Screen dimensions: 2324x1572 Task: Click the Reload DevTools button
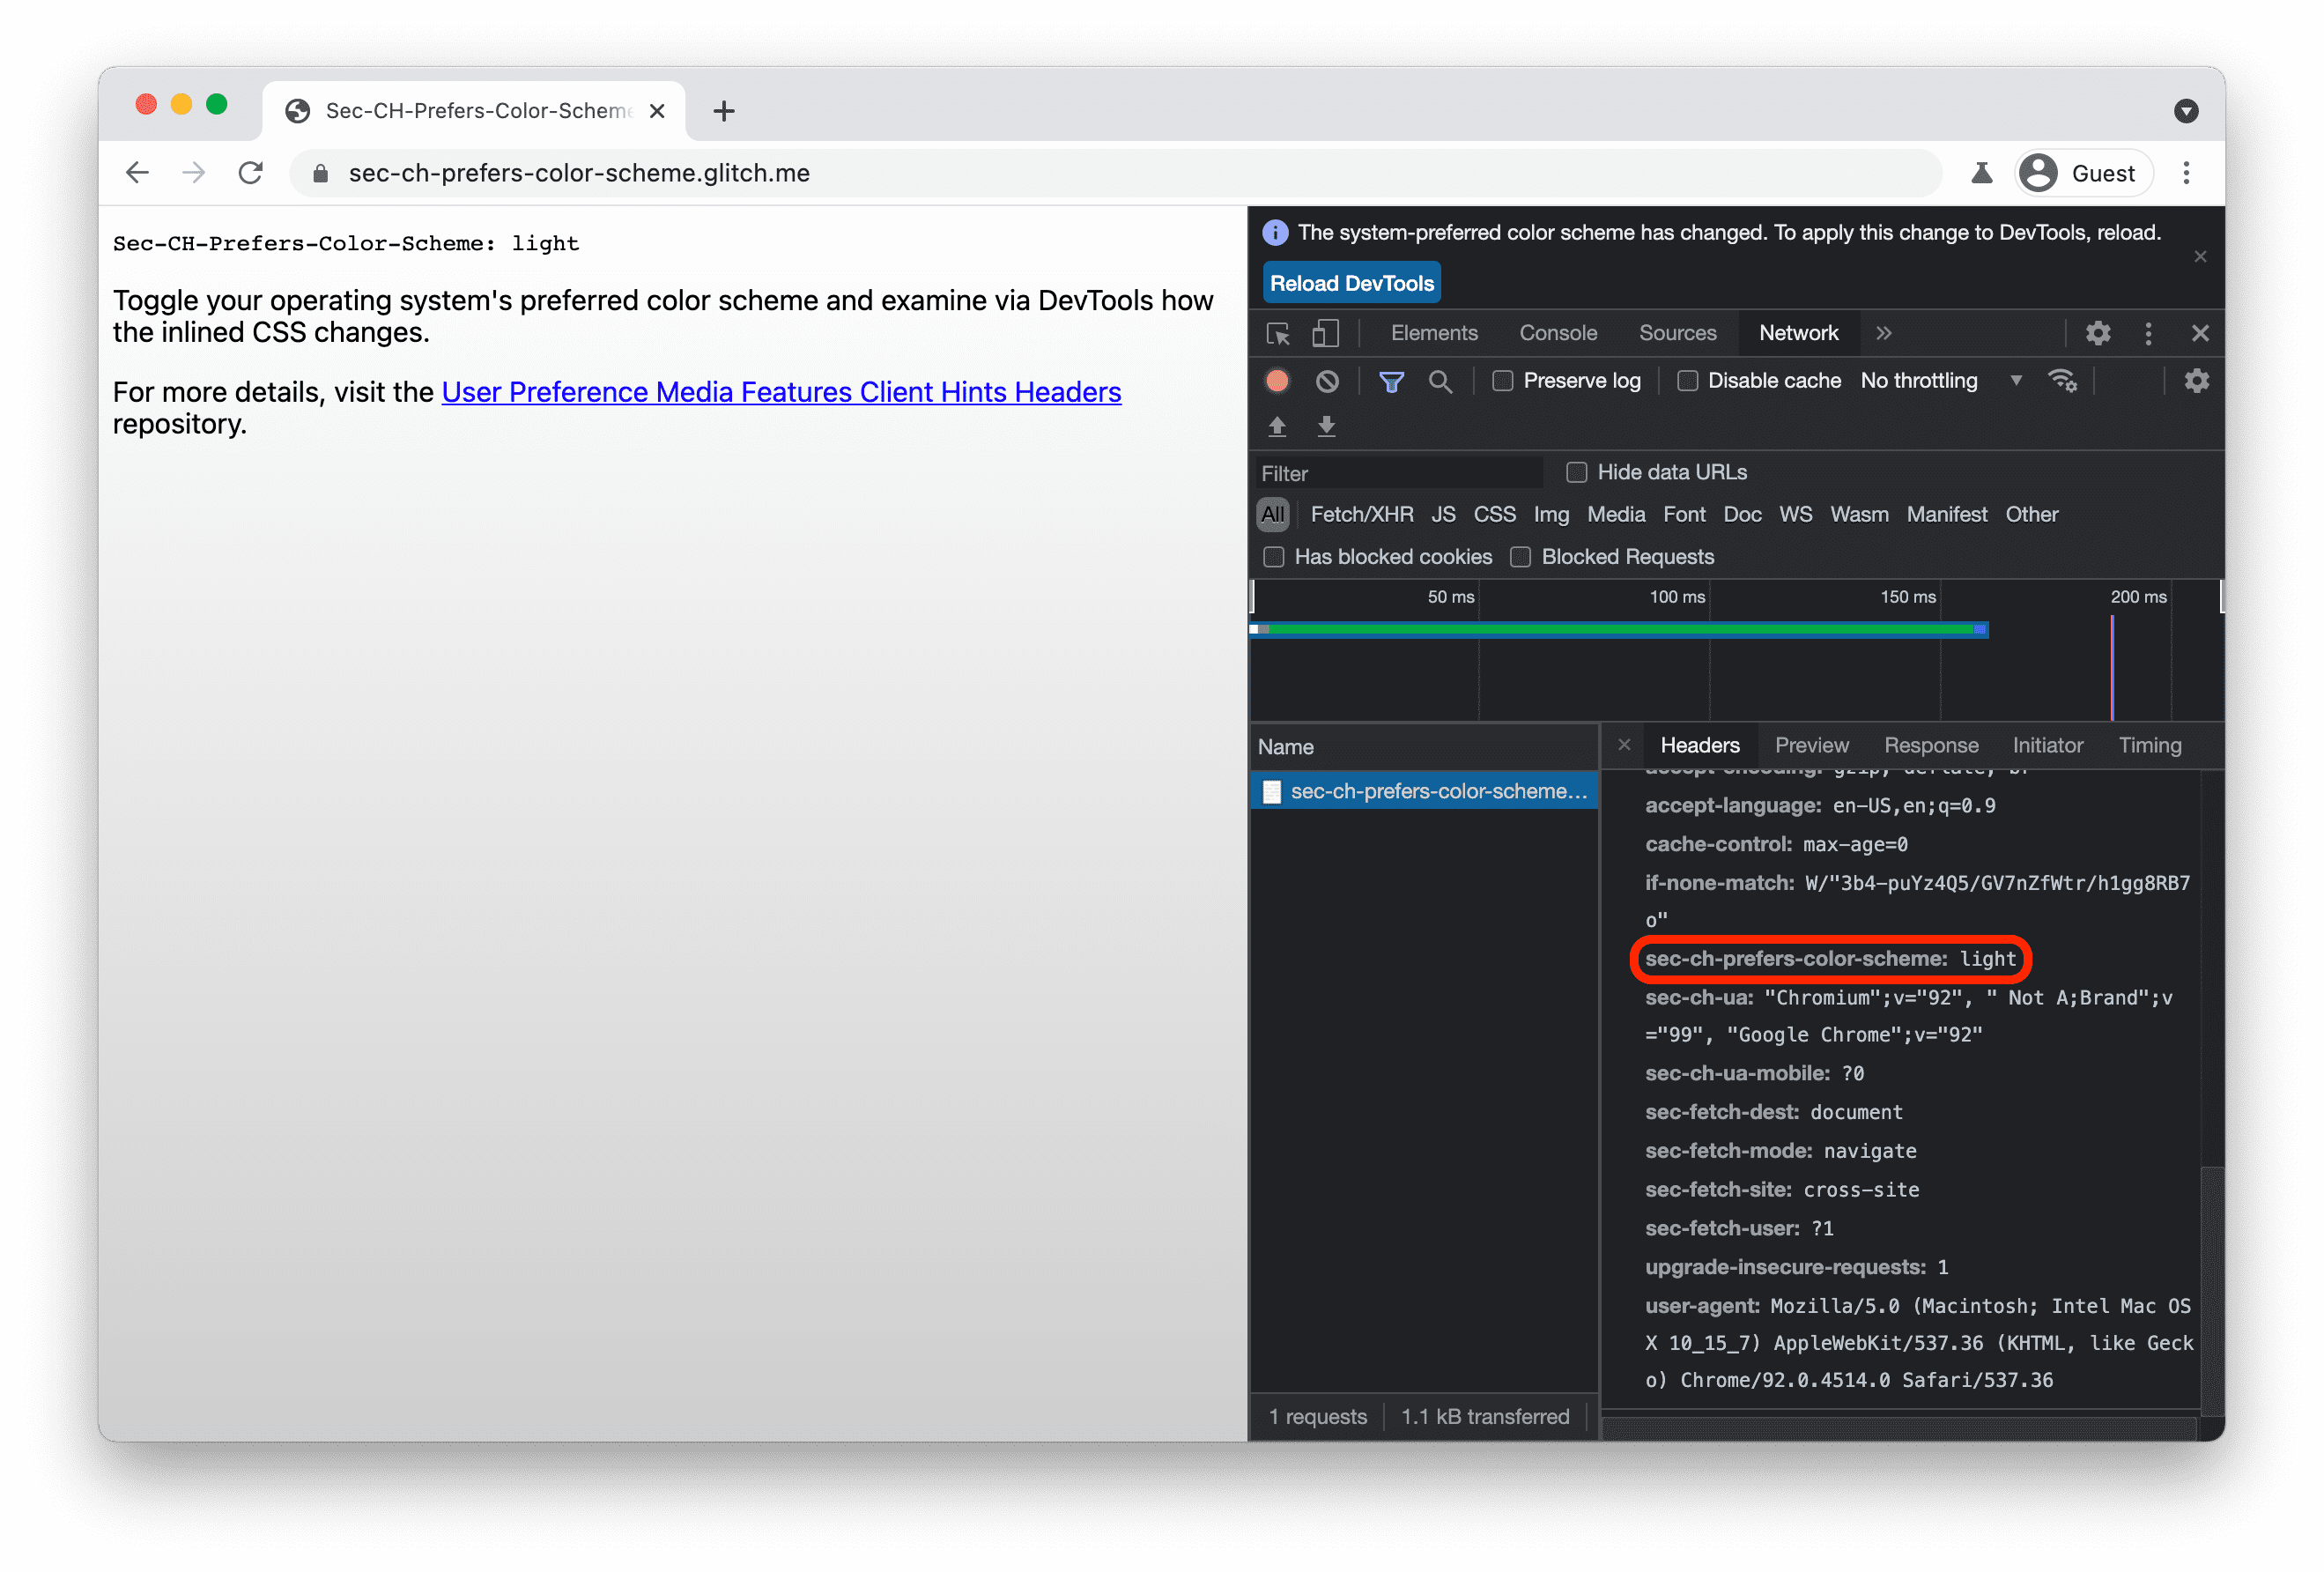pyautogui.click(x=1351, y=283)
